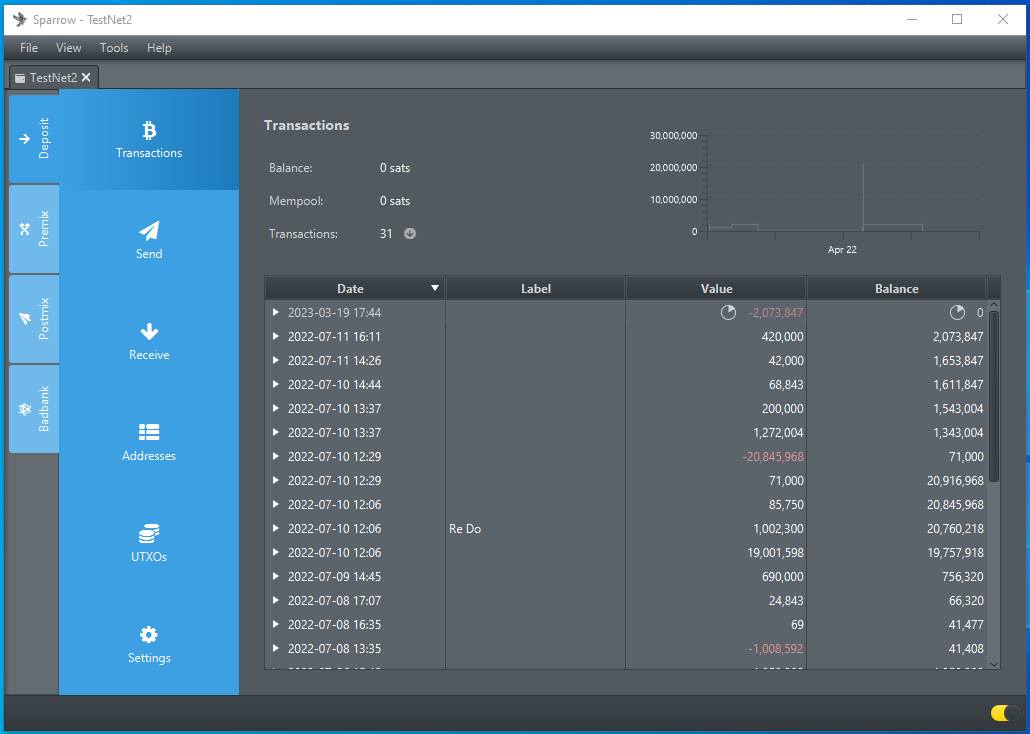Click the 20,916,968 balance cell

coord(897,481)
